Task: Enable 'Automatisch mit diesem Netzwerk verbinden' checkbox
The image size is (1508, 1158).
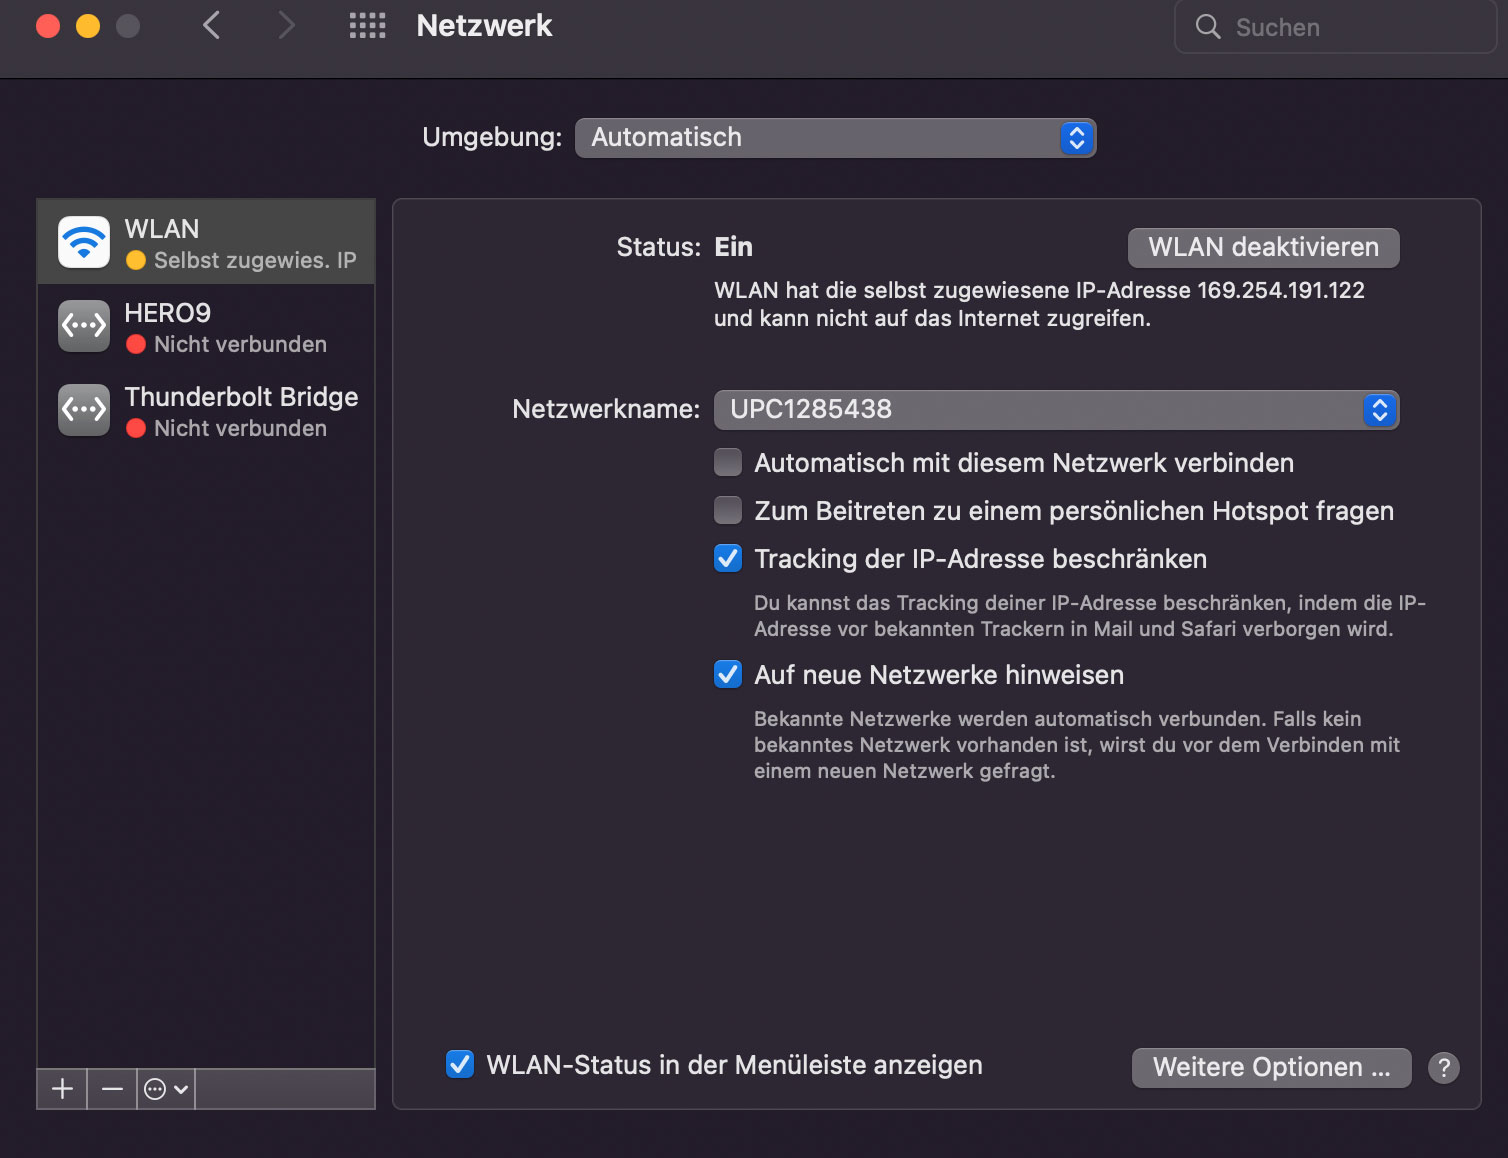Action: 728,462
